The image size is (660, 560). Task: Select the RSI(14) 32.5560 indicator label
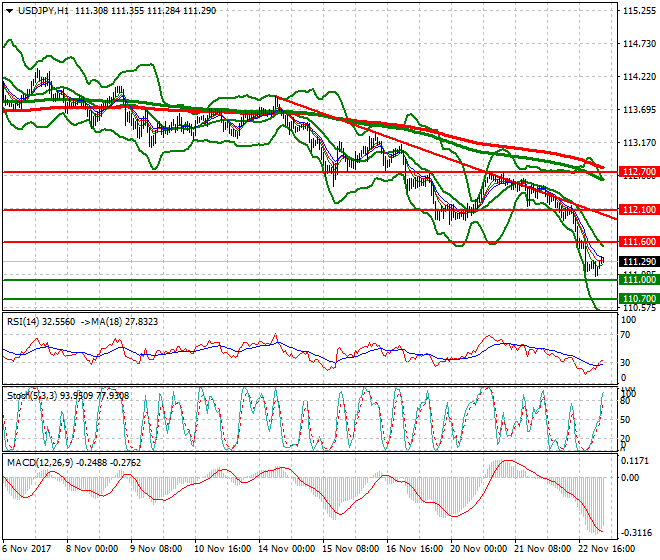point(41,322)
